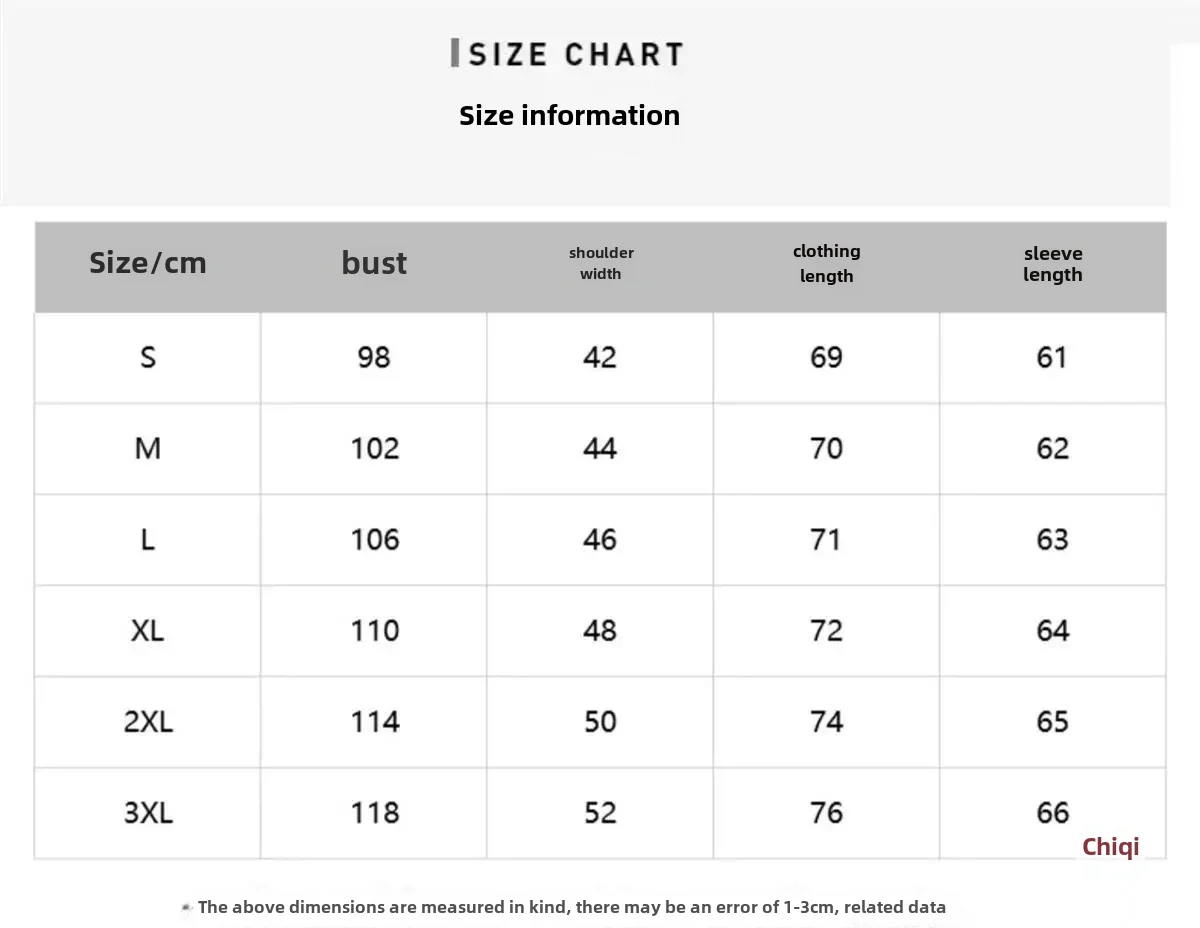
Task: Click the 'shoulder width' column header
Action: click(601, 263)
